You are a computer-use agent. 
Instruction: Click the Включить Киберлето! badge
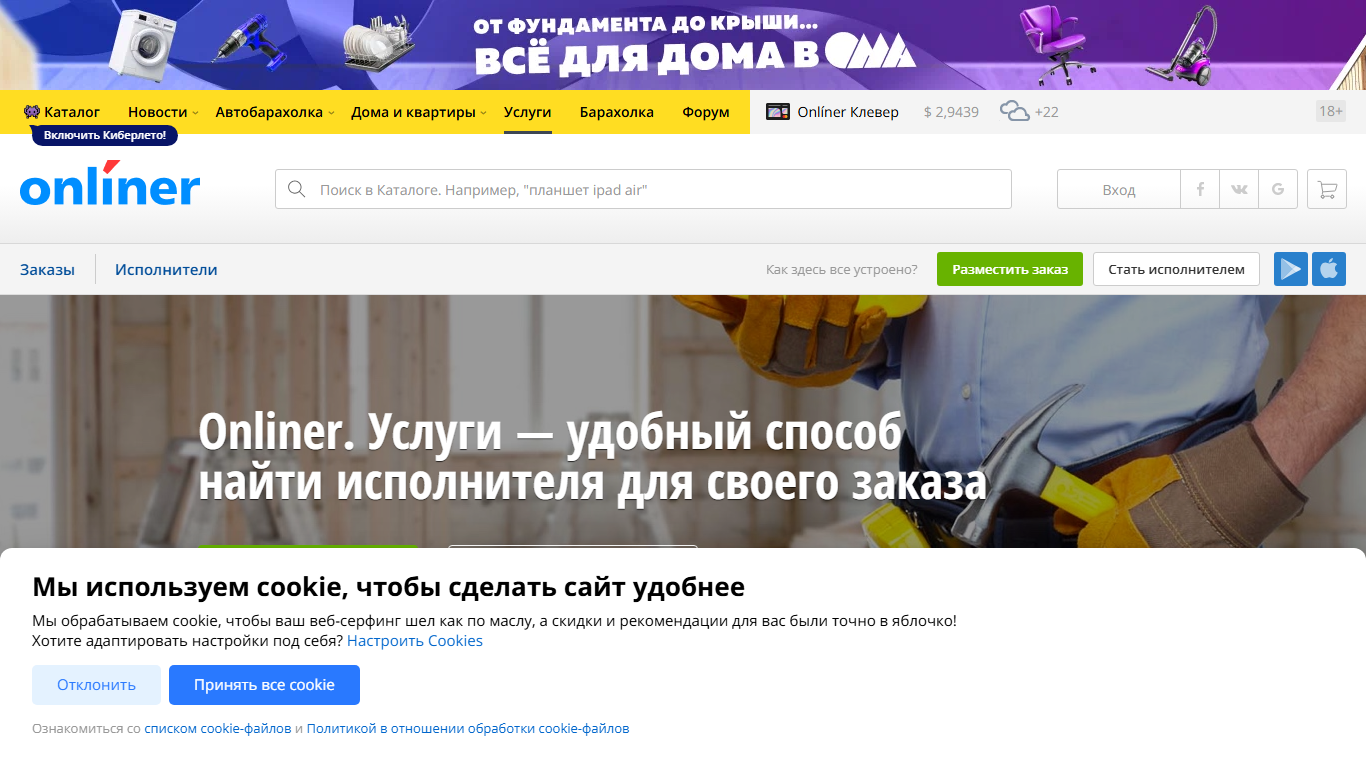click(104, 135)
